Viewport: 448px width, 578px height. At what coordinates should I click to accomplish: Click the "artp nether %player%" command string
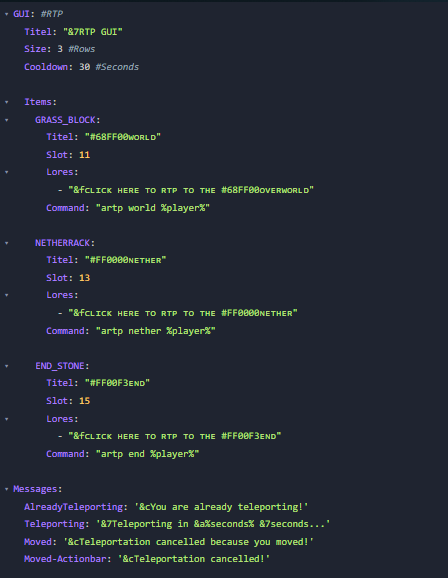point(156,331)
